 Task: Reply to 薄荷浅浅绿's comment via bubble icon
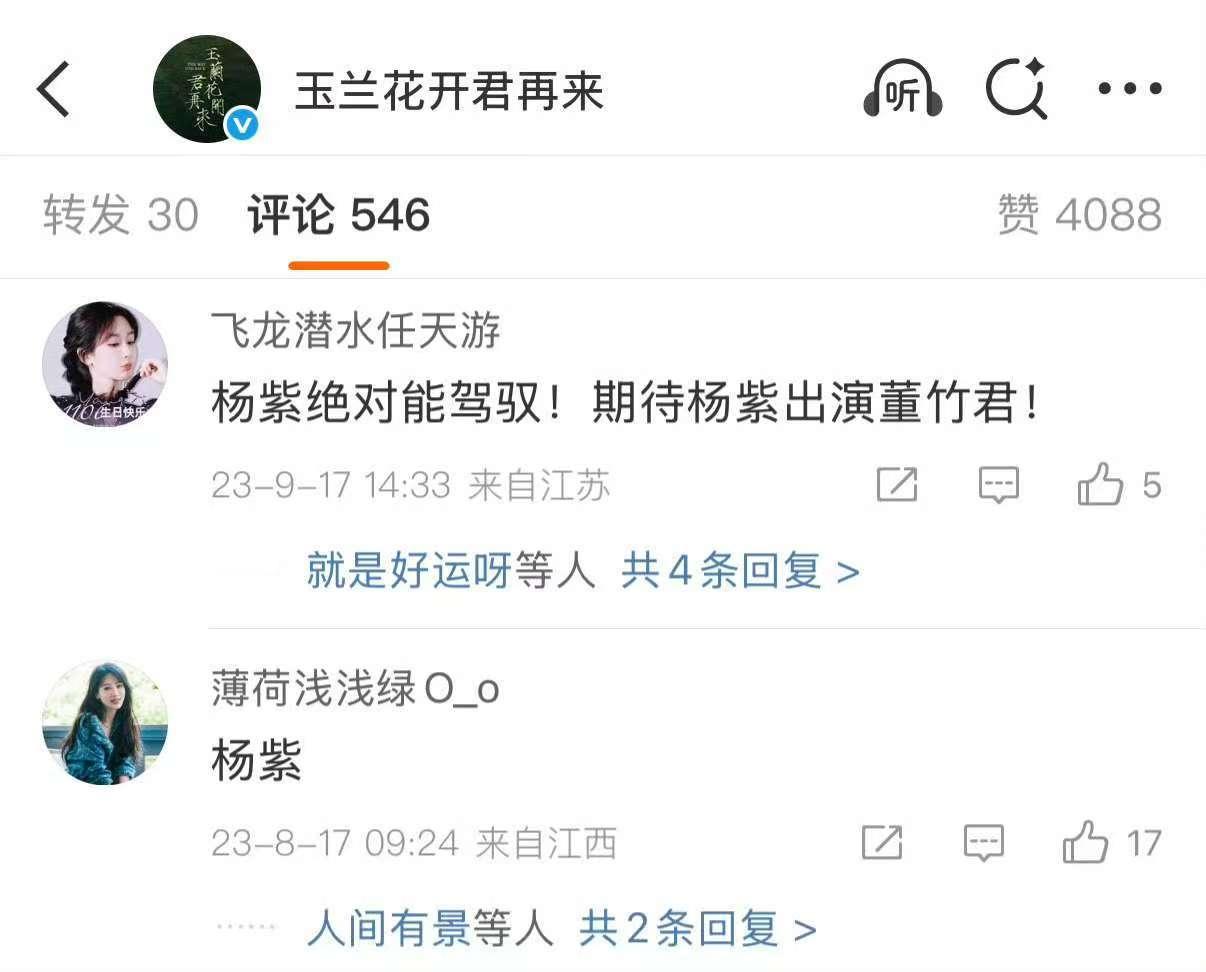click(x=984, y=843)
